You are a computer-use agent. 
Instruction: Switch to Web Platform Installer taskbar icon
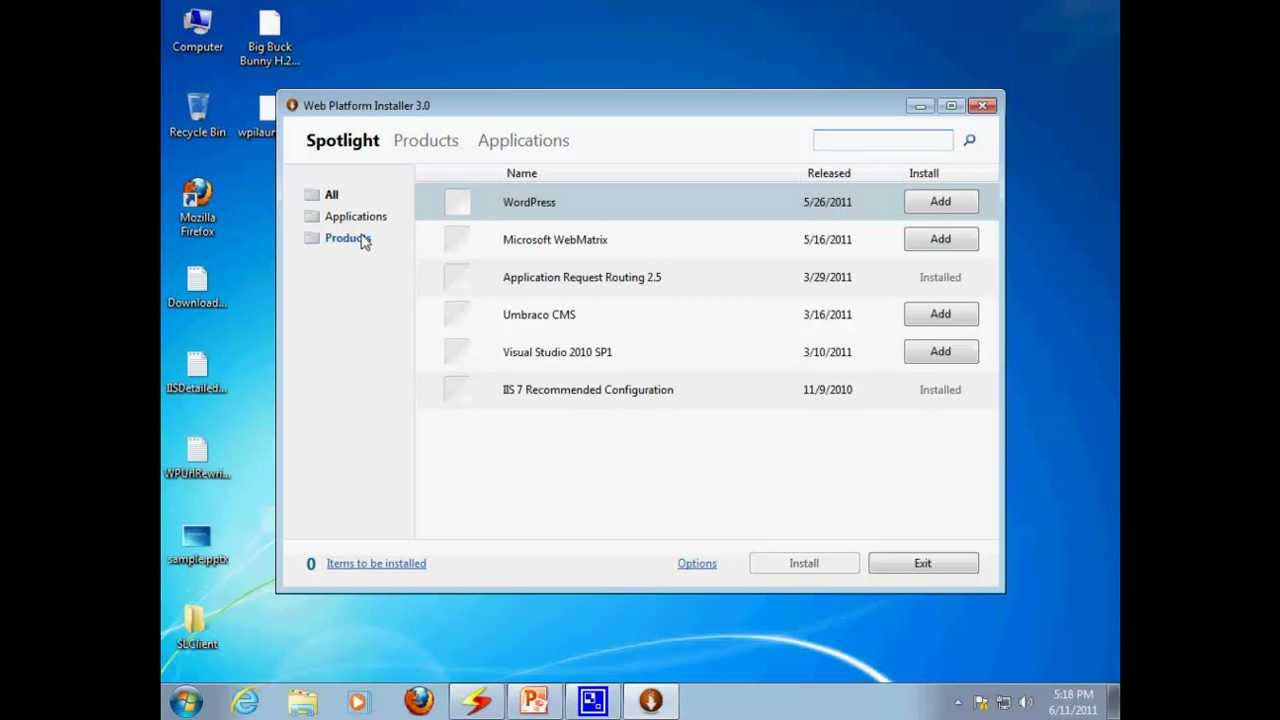coord(651,701)
